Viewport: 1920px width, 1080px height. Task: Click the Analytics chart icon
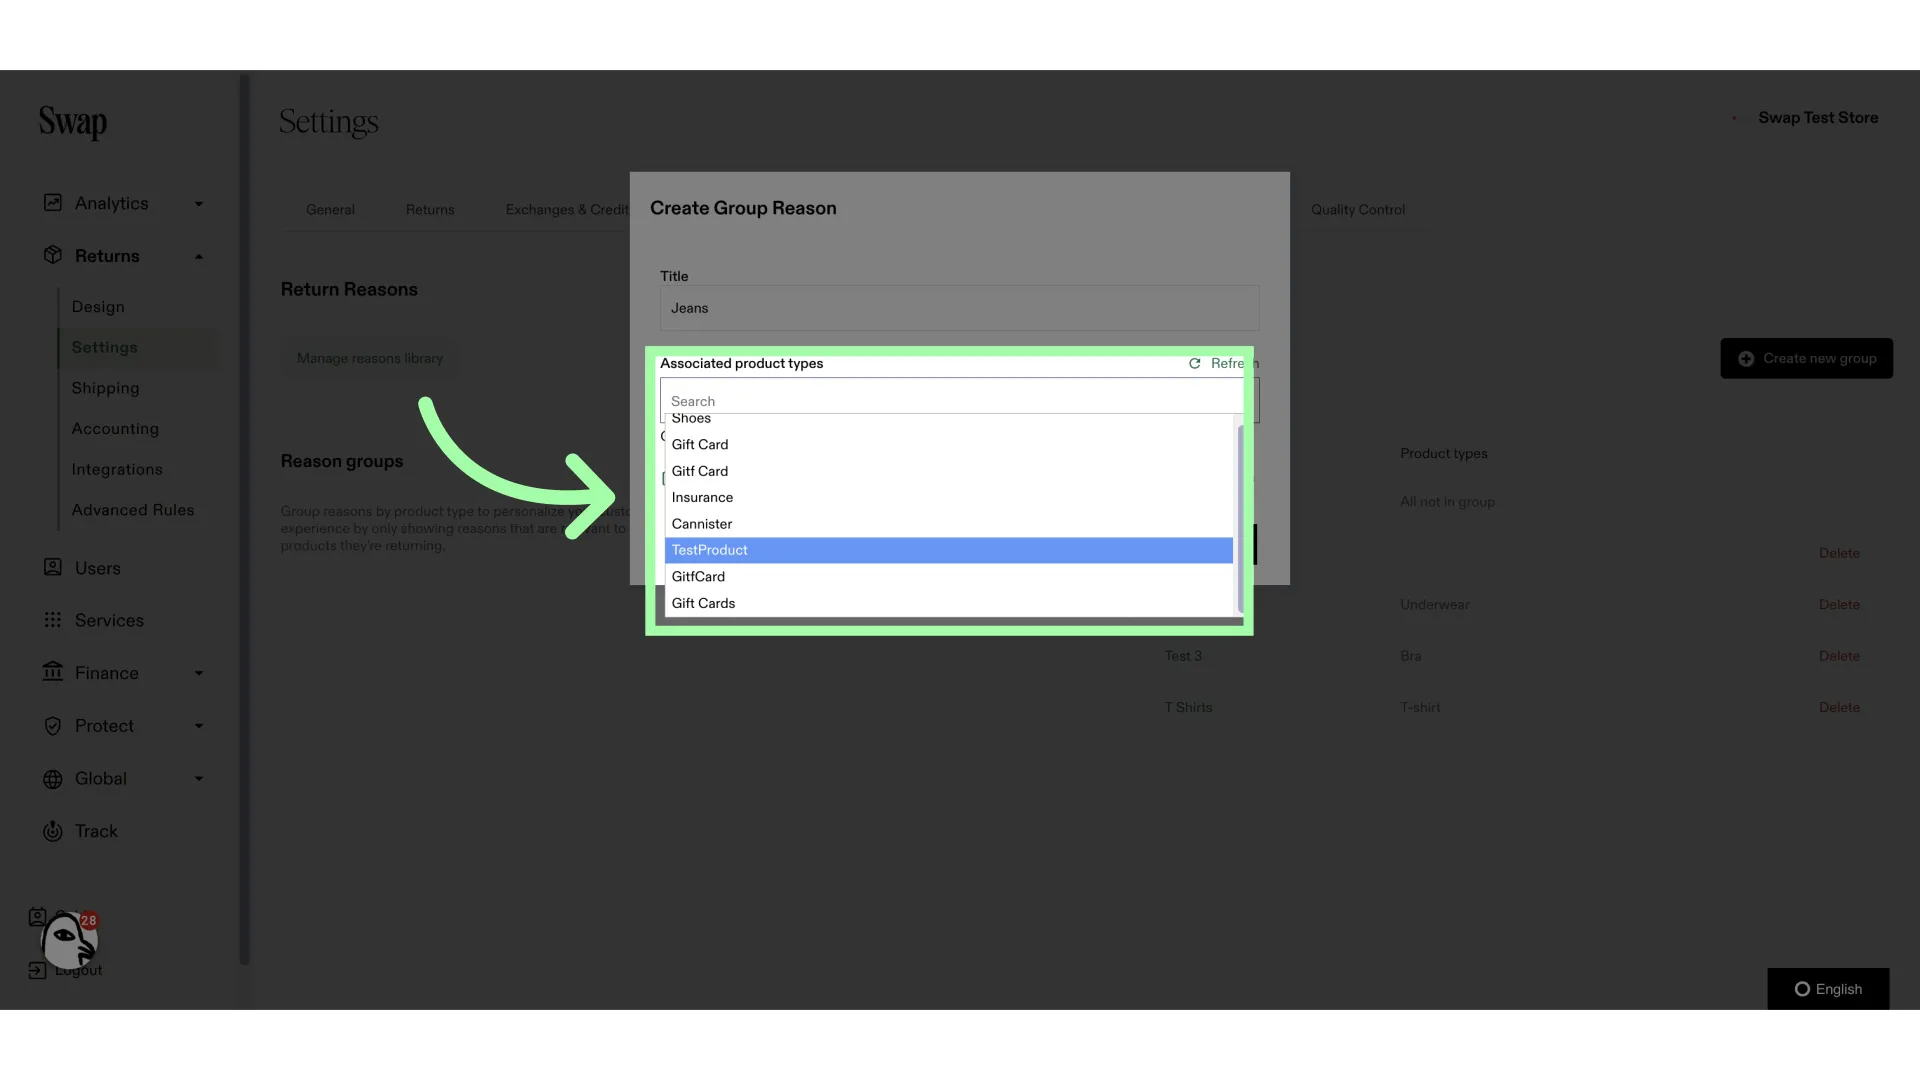(53, 203)
